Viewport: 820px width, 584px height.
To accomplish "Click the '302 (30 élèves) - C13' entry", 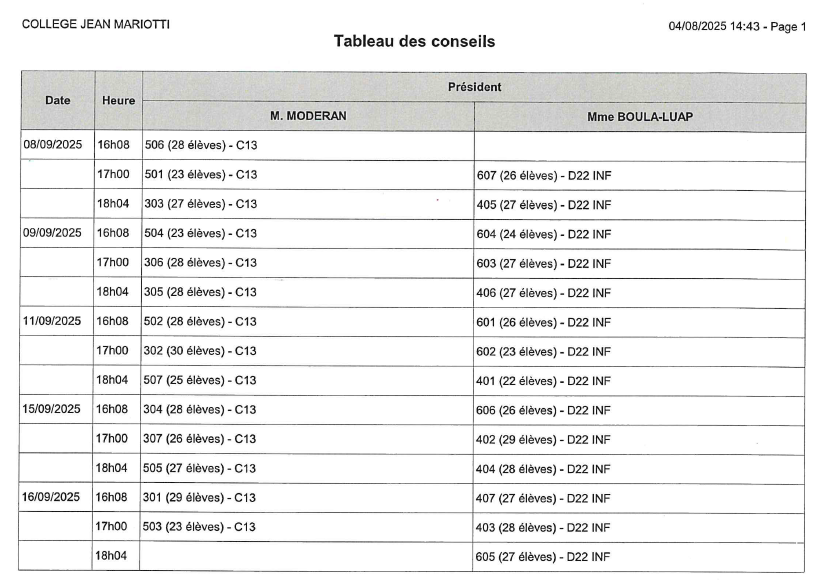I will tap(201, 351).
